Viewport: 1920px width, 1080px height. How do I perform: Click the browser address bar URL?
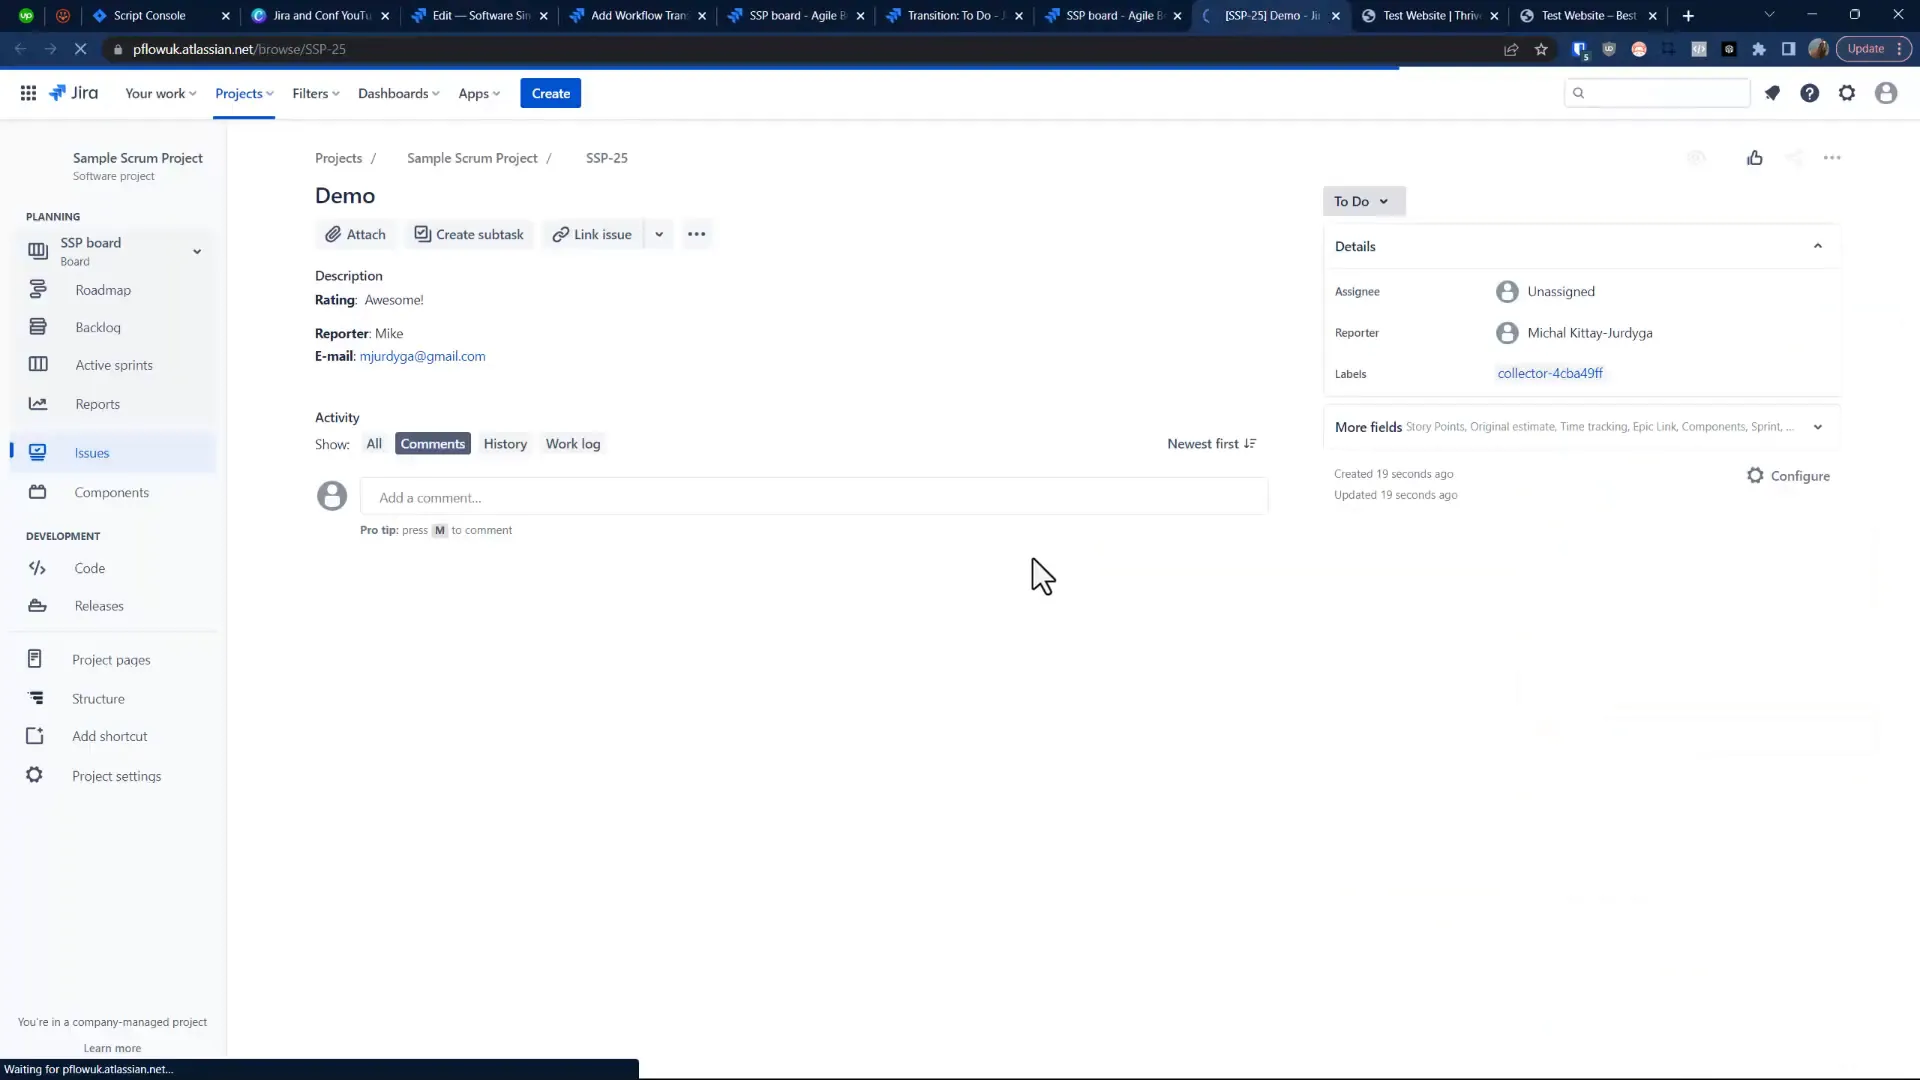click(239, 49)
